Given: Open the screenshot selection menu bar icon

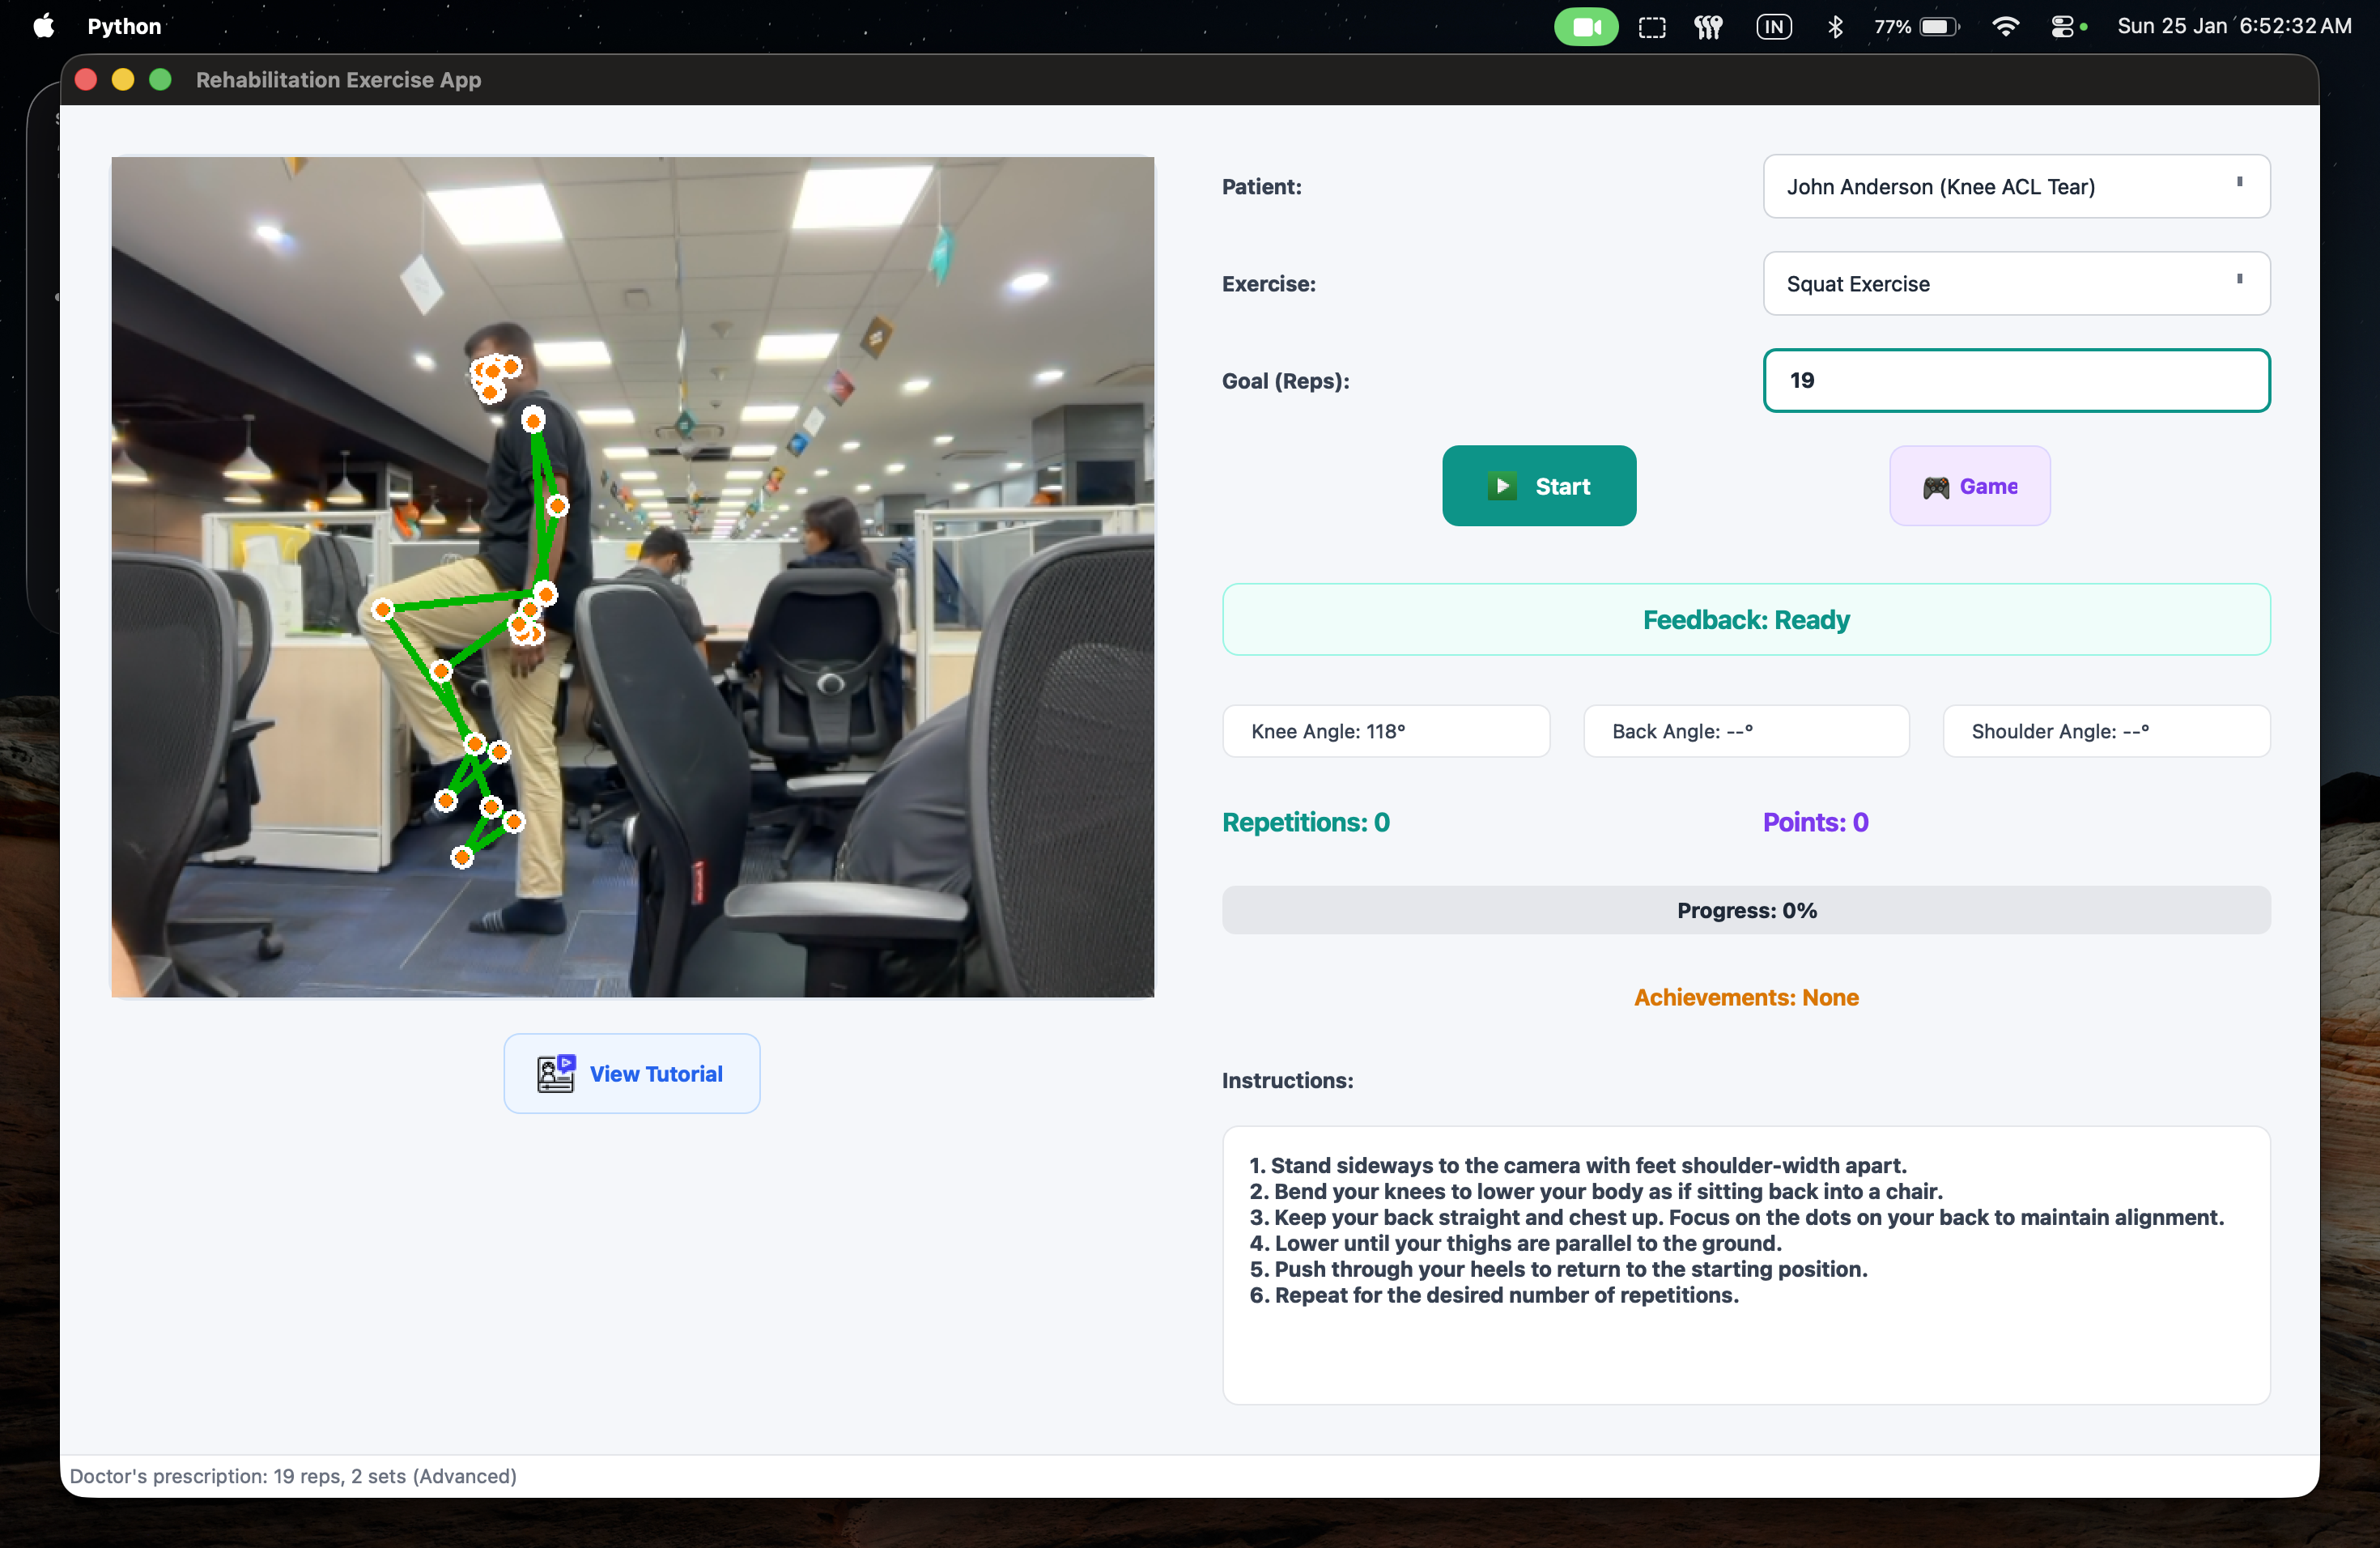Looking at the screenshot, I should [x=1652, y=27].
